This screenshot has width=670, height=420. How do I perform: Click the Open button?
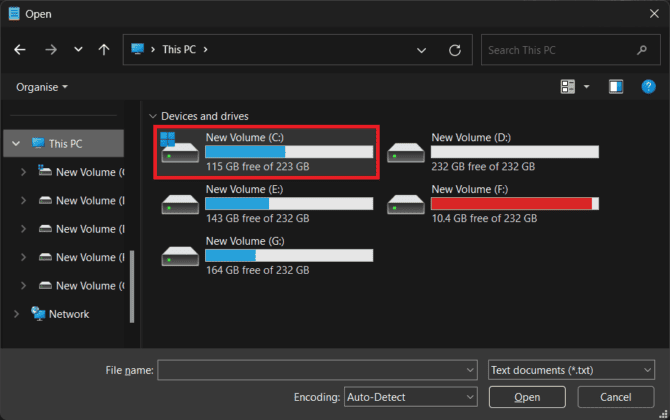527,396
